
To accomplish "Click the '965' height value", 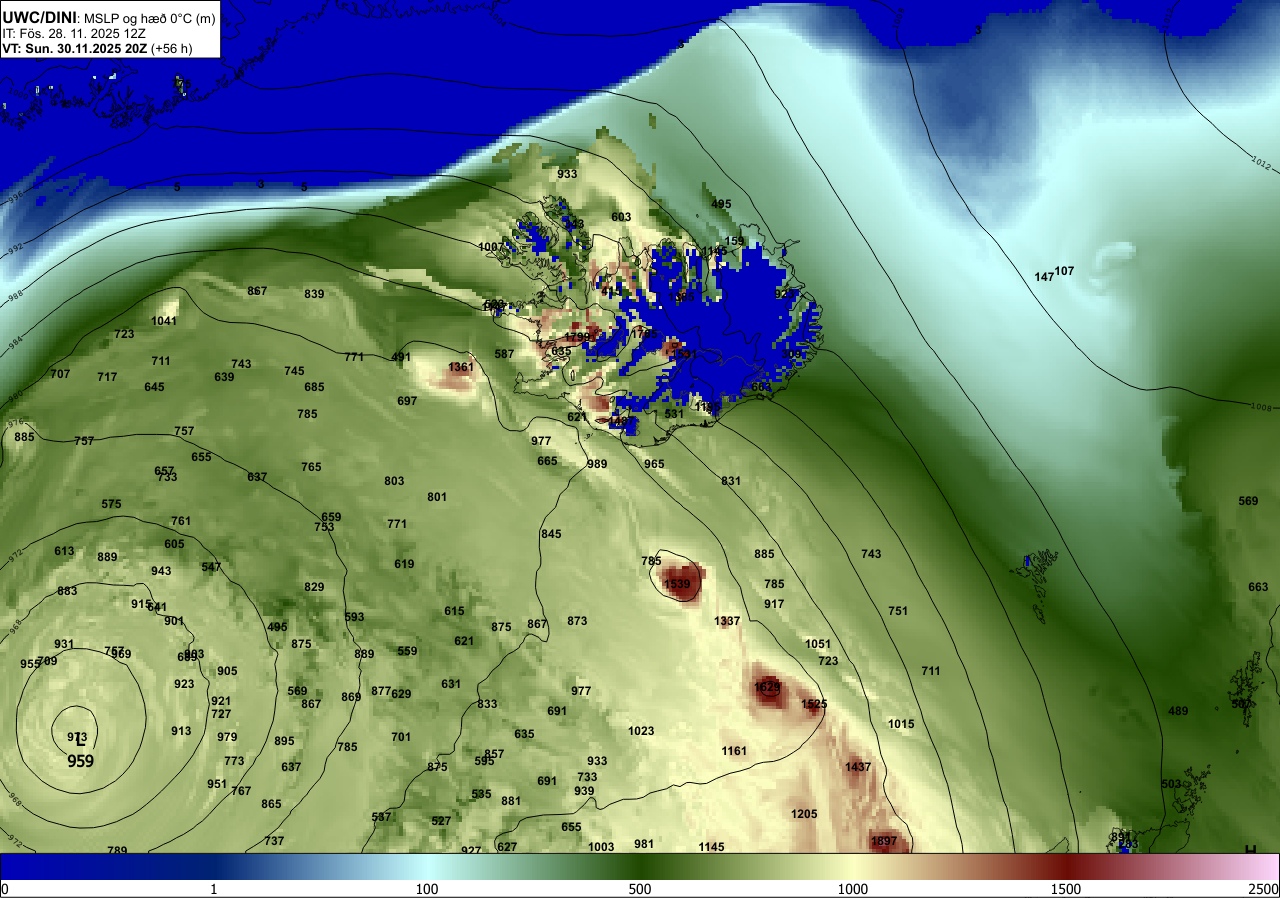I will click(654, 464).
